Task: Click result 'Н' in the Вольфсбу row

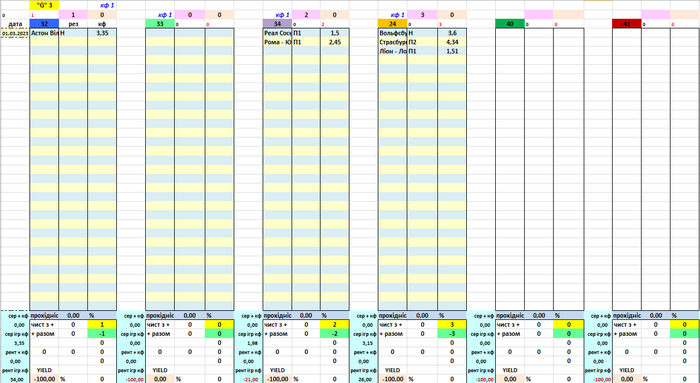Action: 422,33
